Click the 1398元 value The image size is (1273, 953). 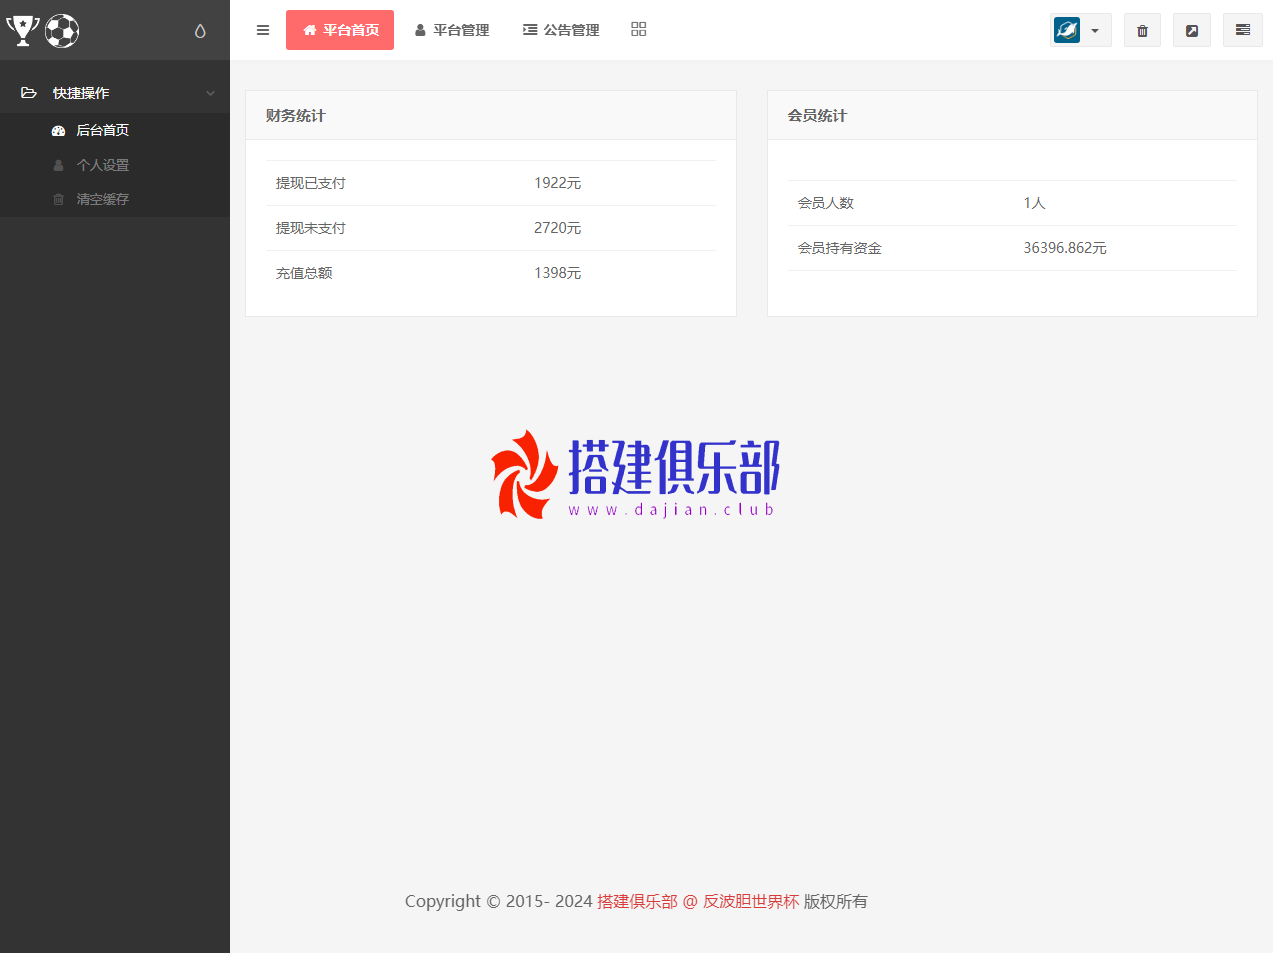557,273
